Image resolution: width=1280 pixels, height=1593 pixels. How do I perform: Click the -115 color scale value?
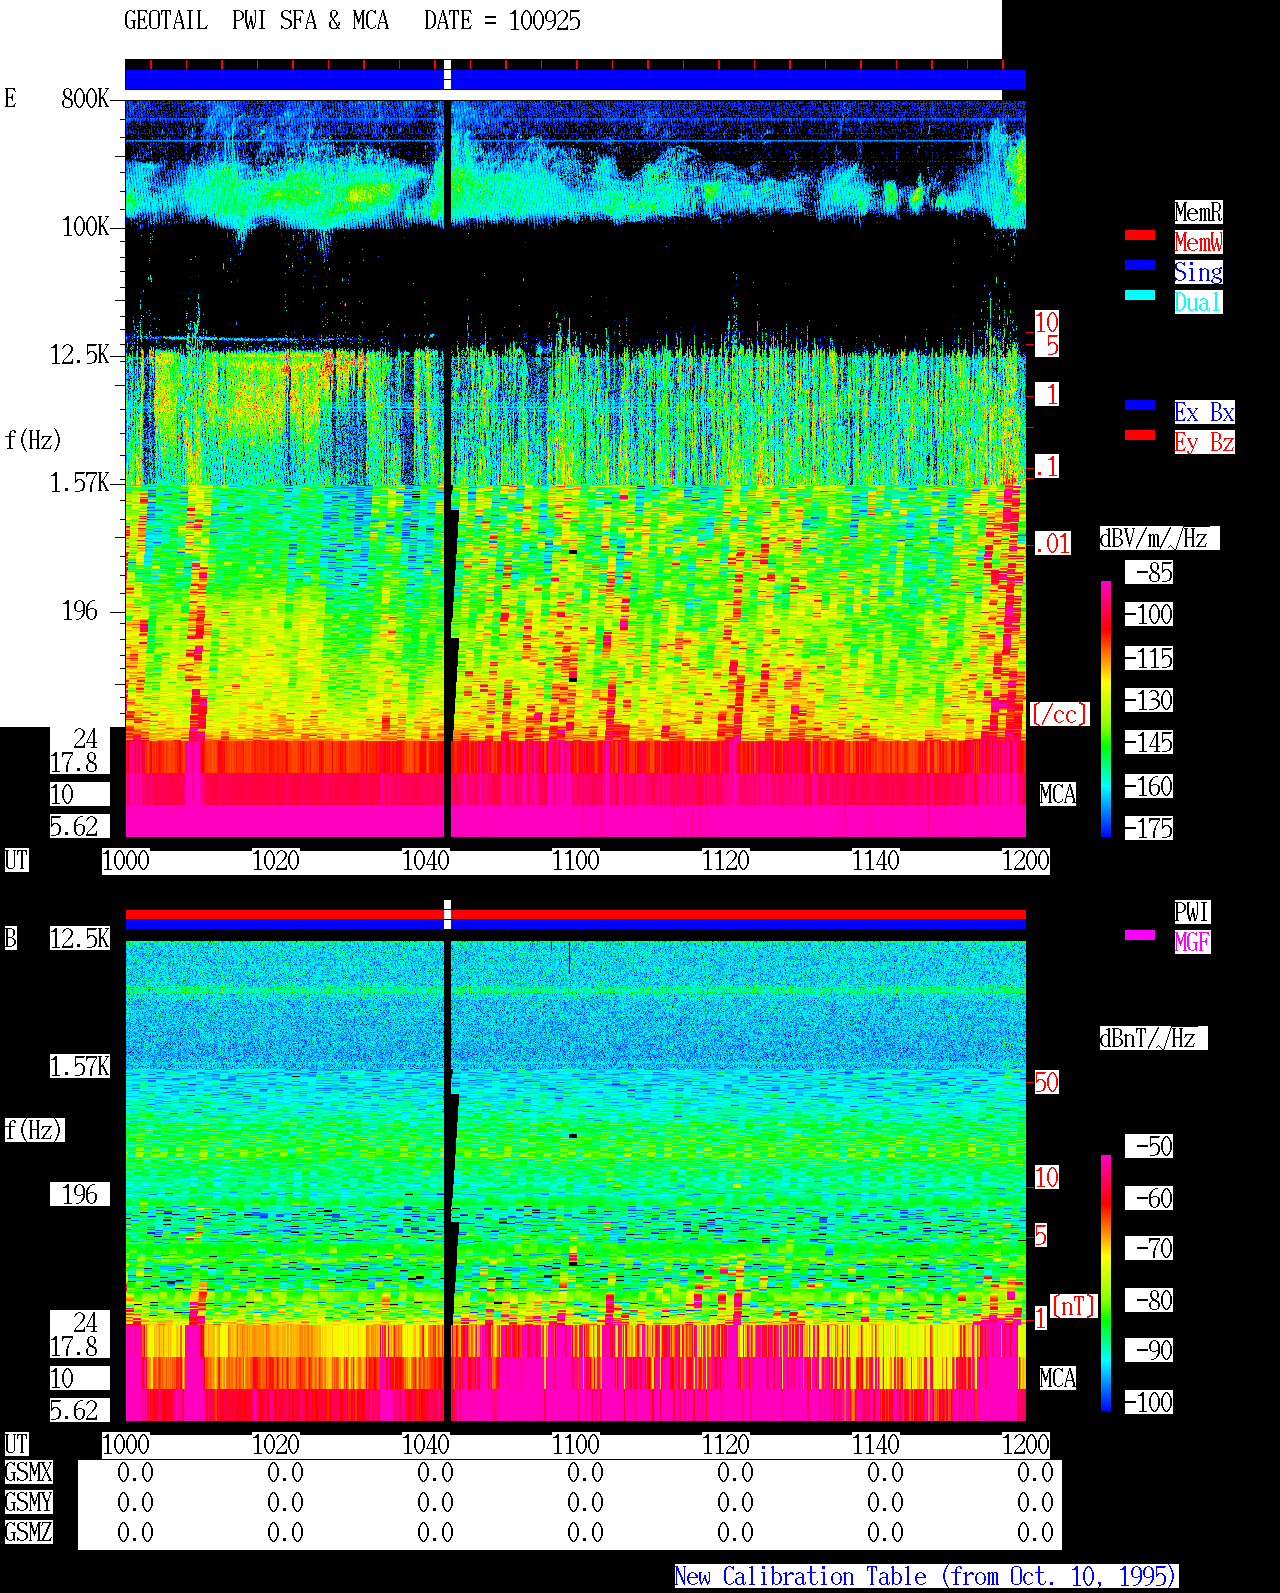pyautogui.click(x=1149, y=659)
